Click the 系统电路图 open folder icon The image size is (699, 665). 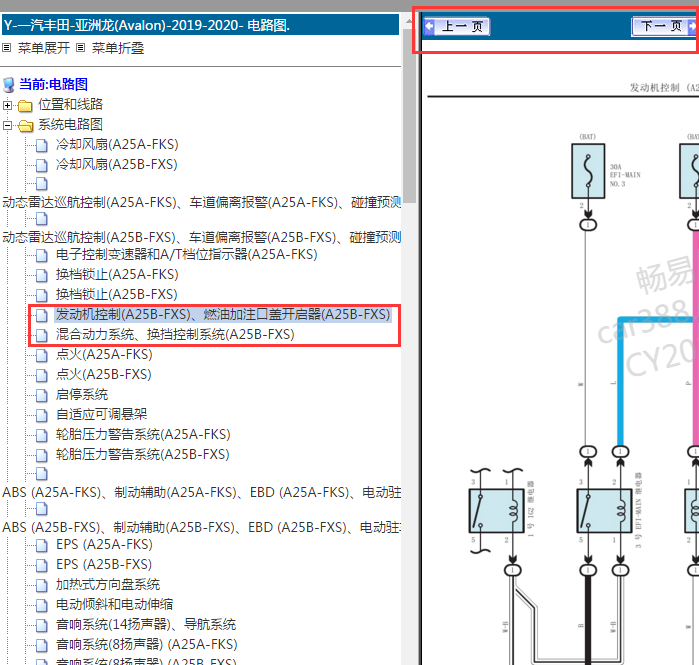(25, 126)
